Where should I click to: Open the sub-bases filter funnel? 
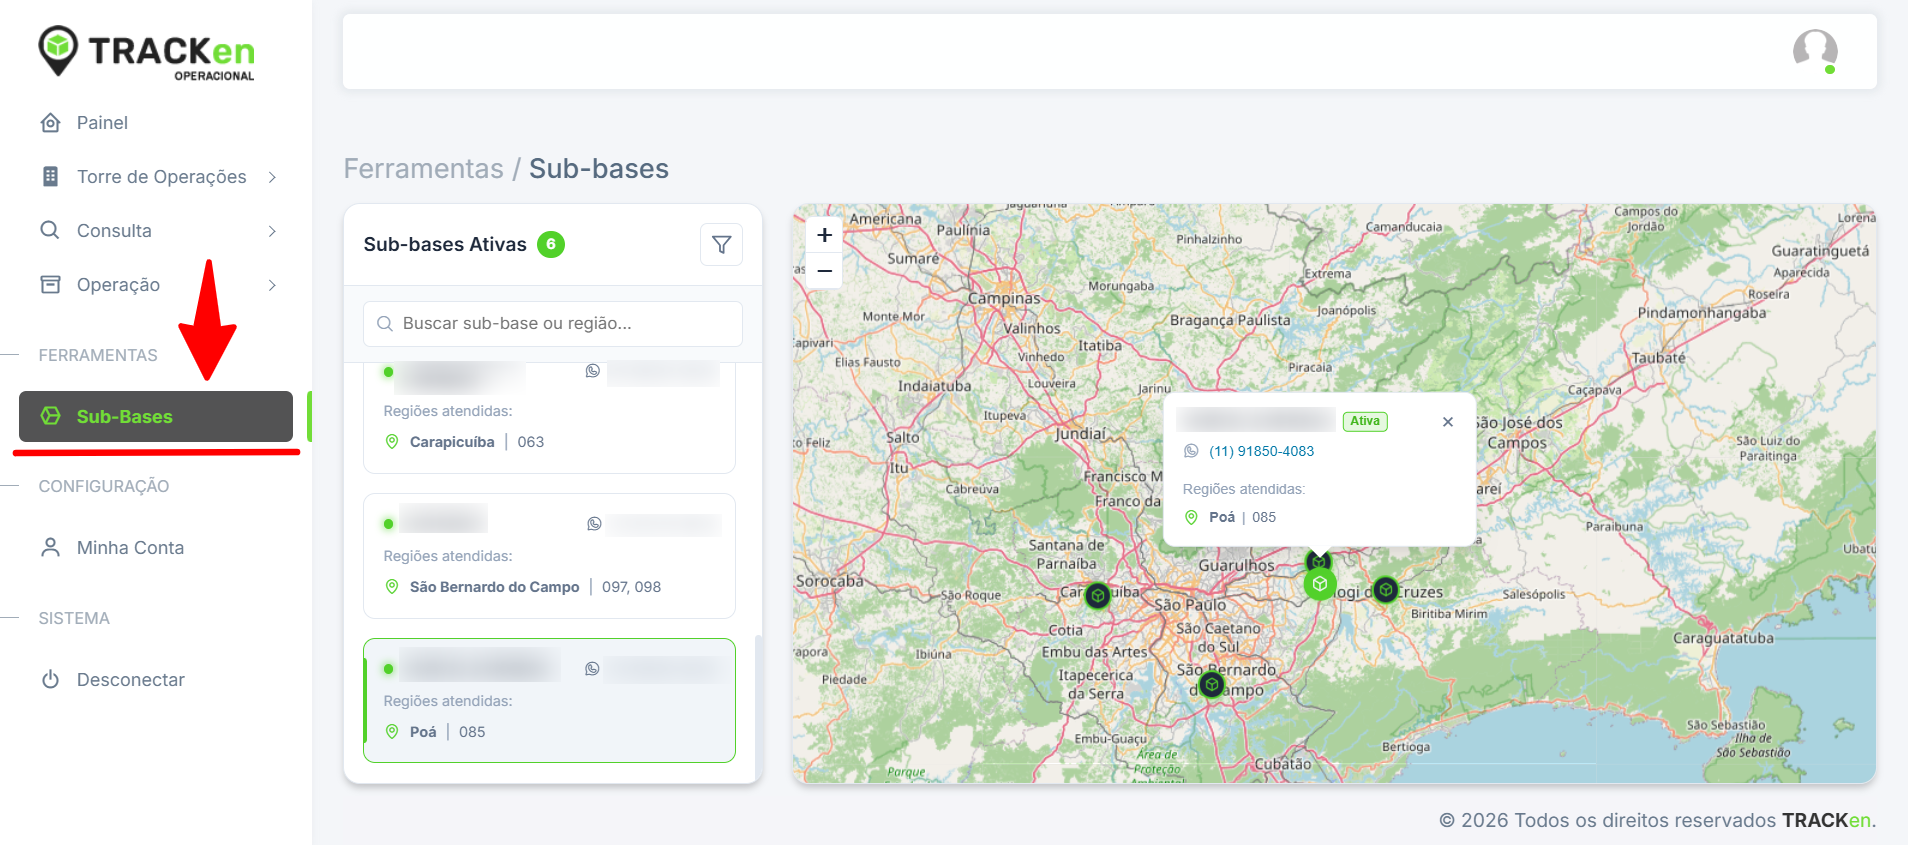click(x=721, y=244)
